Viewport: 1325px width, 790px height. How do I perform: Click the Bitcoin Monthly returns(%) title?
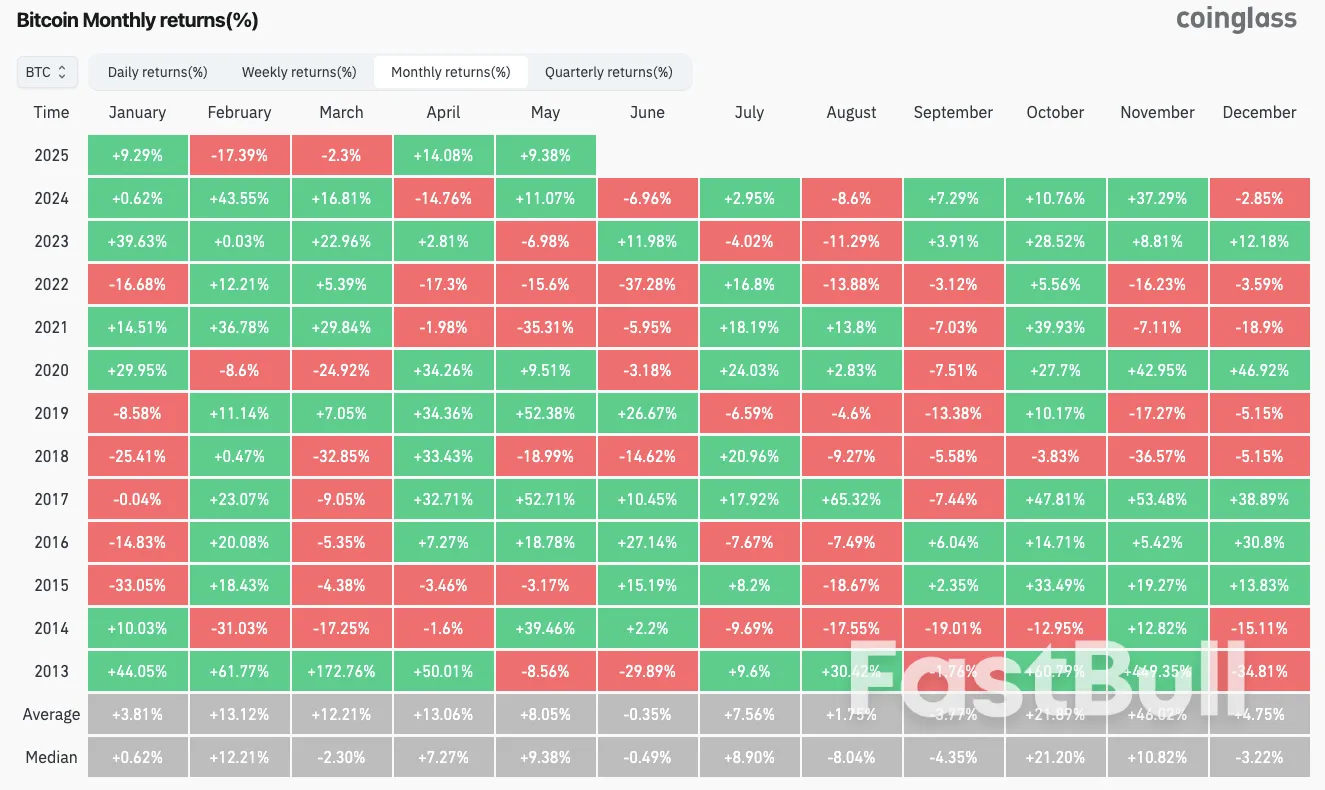click(x=137, y=19)
